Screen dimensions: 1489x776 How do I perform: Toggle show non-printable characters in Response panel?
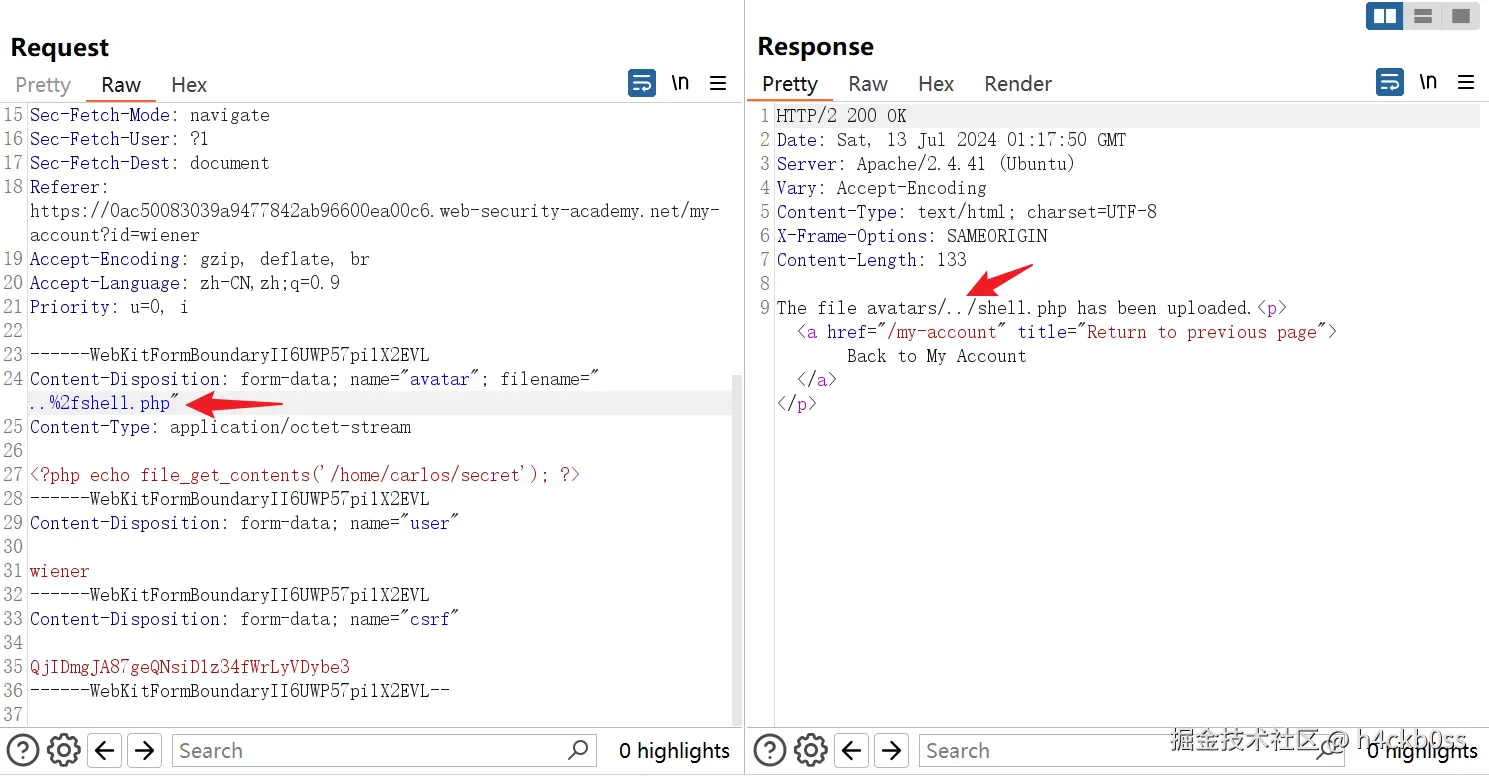pos(1428,82)
